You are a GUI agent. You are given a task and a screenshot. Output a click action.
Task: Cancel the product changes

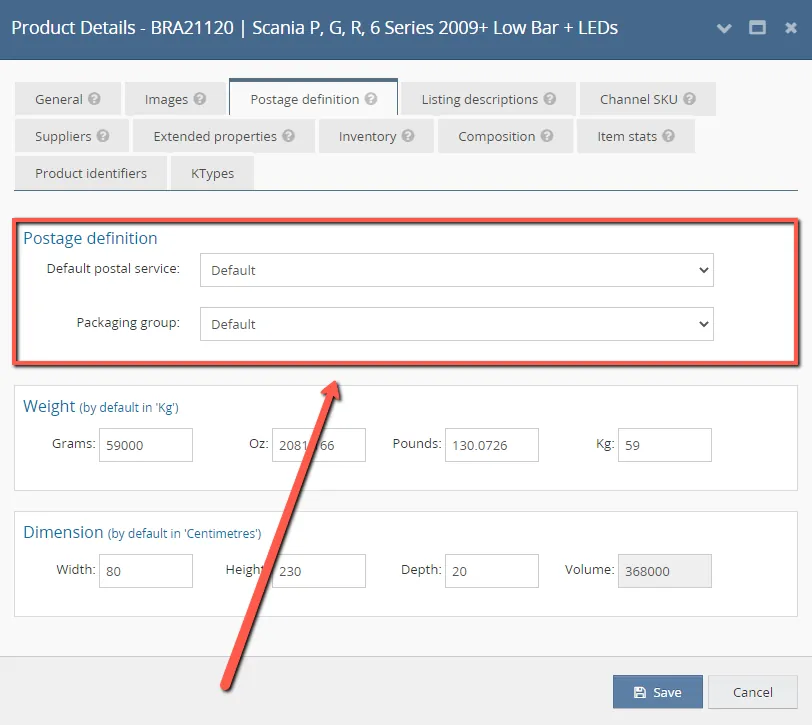tap(752, 692)
